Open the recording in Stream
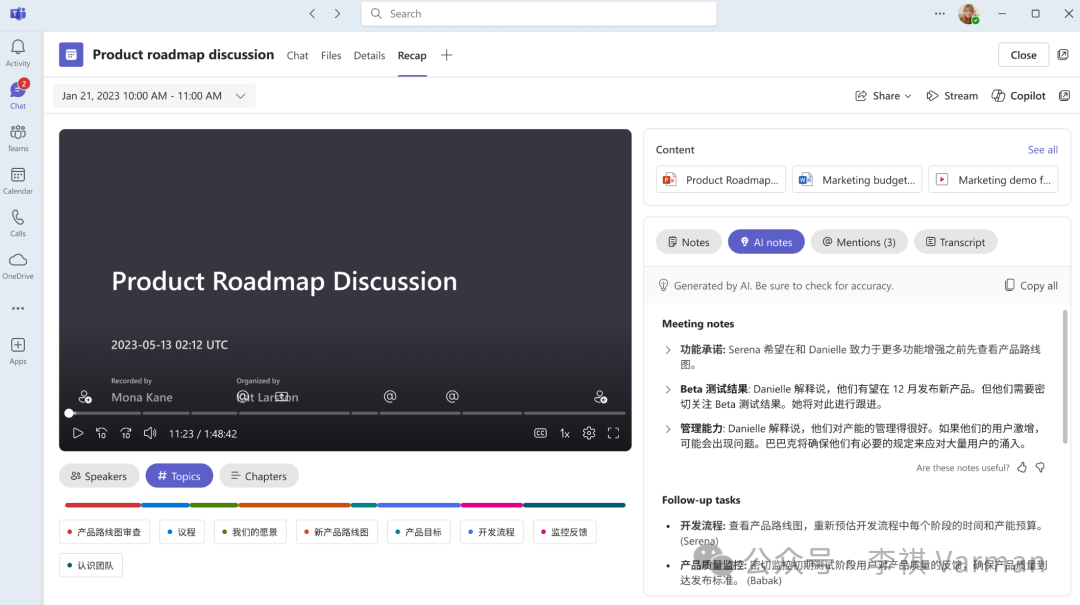Screen dimensions: 1080x605 click(x=952, y=96)
